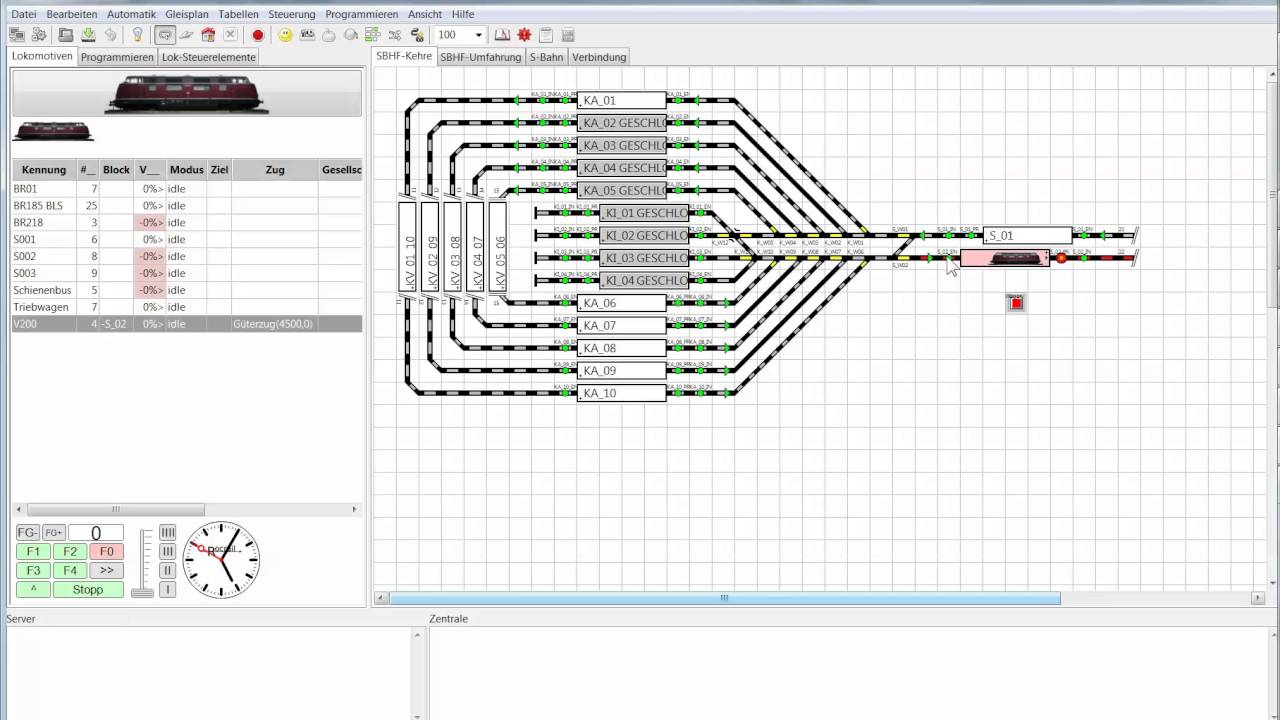Click the calculator-like toolbar icon

(568, 35)
